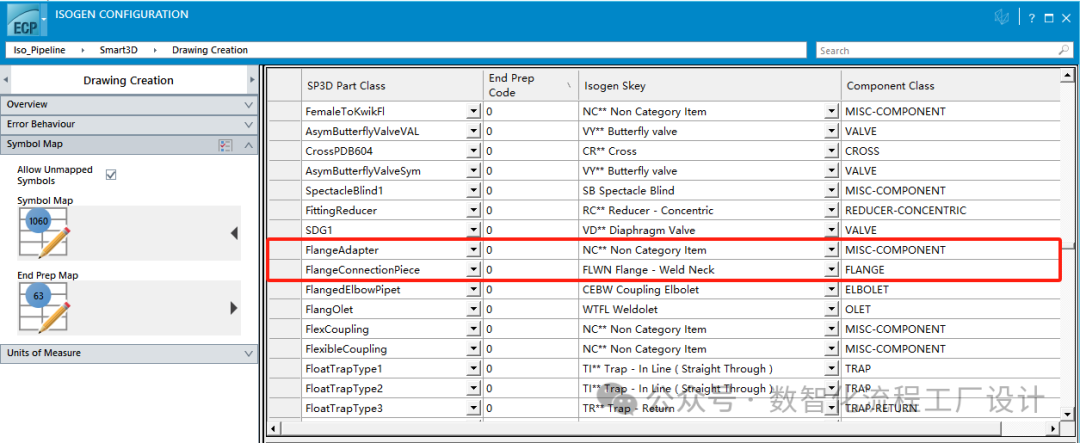
Task: Click the right arrow beside End Prep Map
Action: [x=234, y=308]
